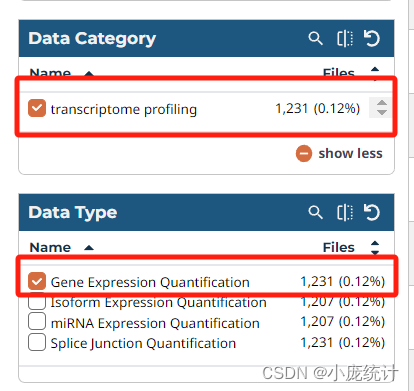Screen dimensions: 414x391
Task: Click the Data Category header title
Action: (92, 39)
